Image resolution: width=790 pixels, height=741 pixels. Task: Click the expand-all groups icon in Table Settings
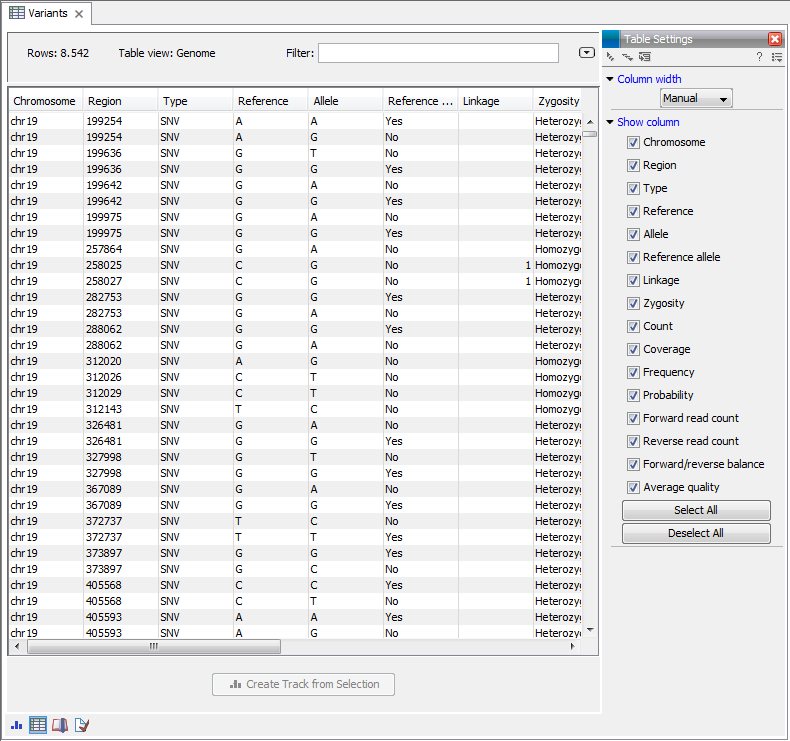627,57
